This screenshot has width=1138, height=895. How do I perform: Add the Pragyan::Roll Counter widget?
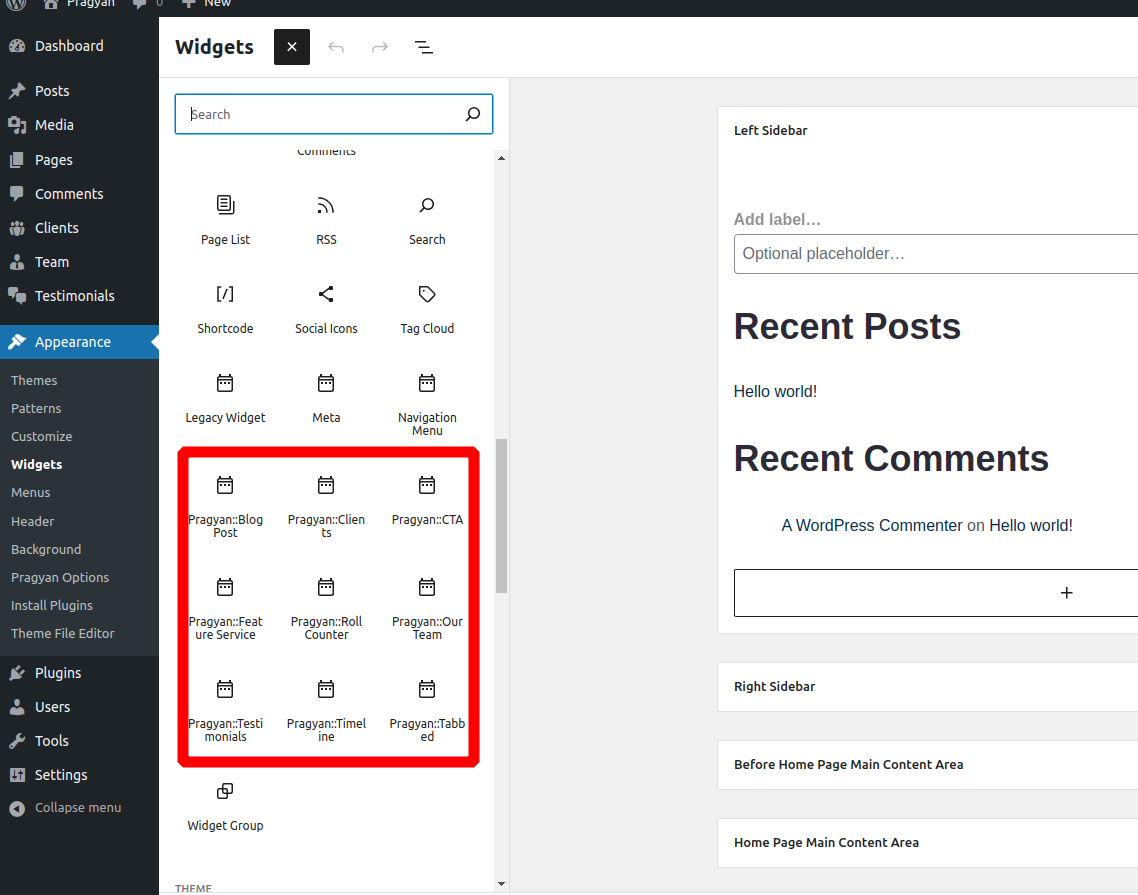click(326, 609)
